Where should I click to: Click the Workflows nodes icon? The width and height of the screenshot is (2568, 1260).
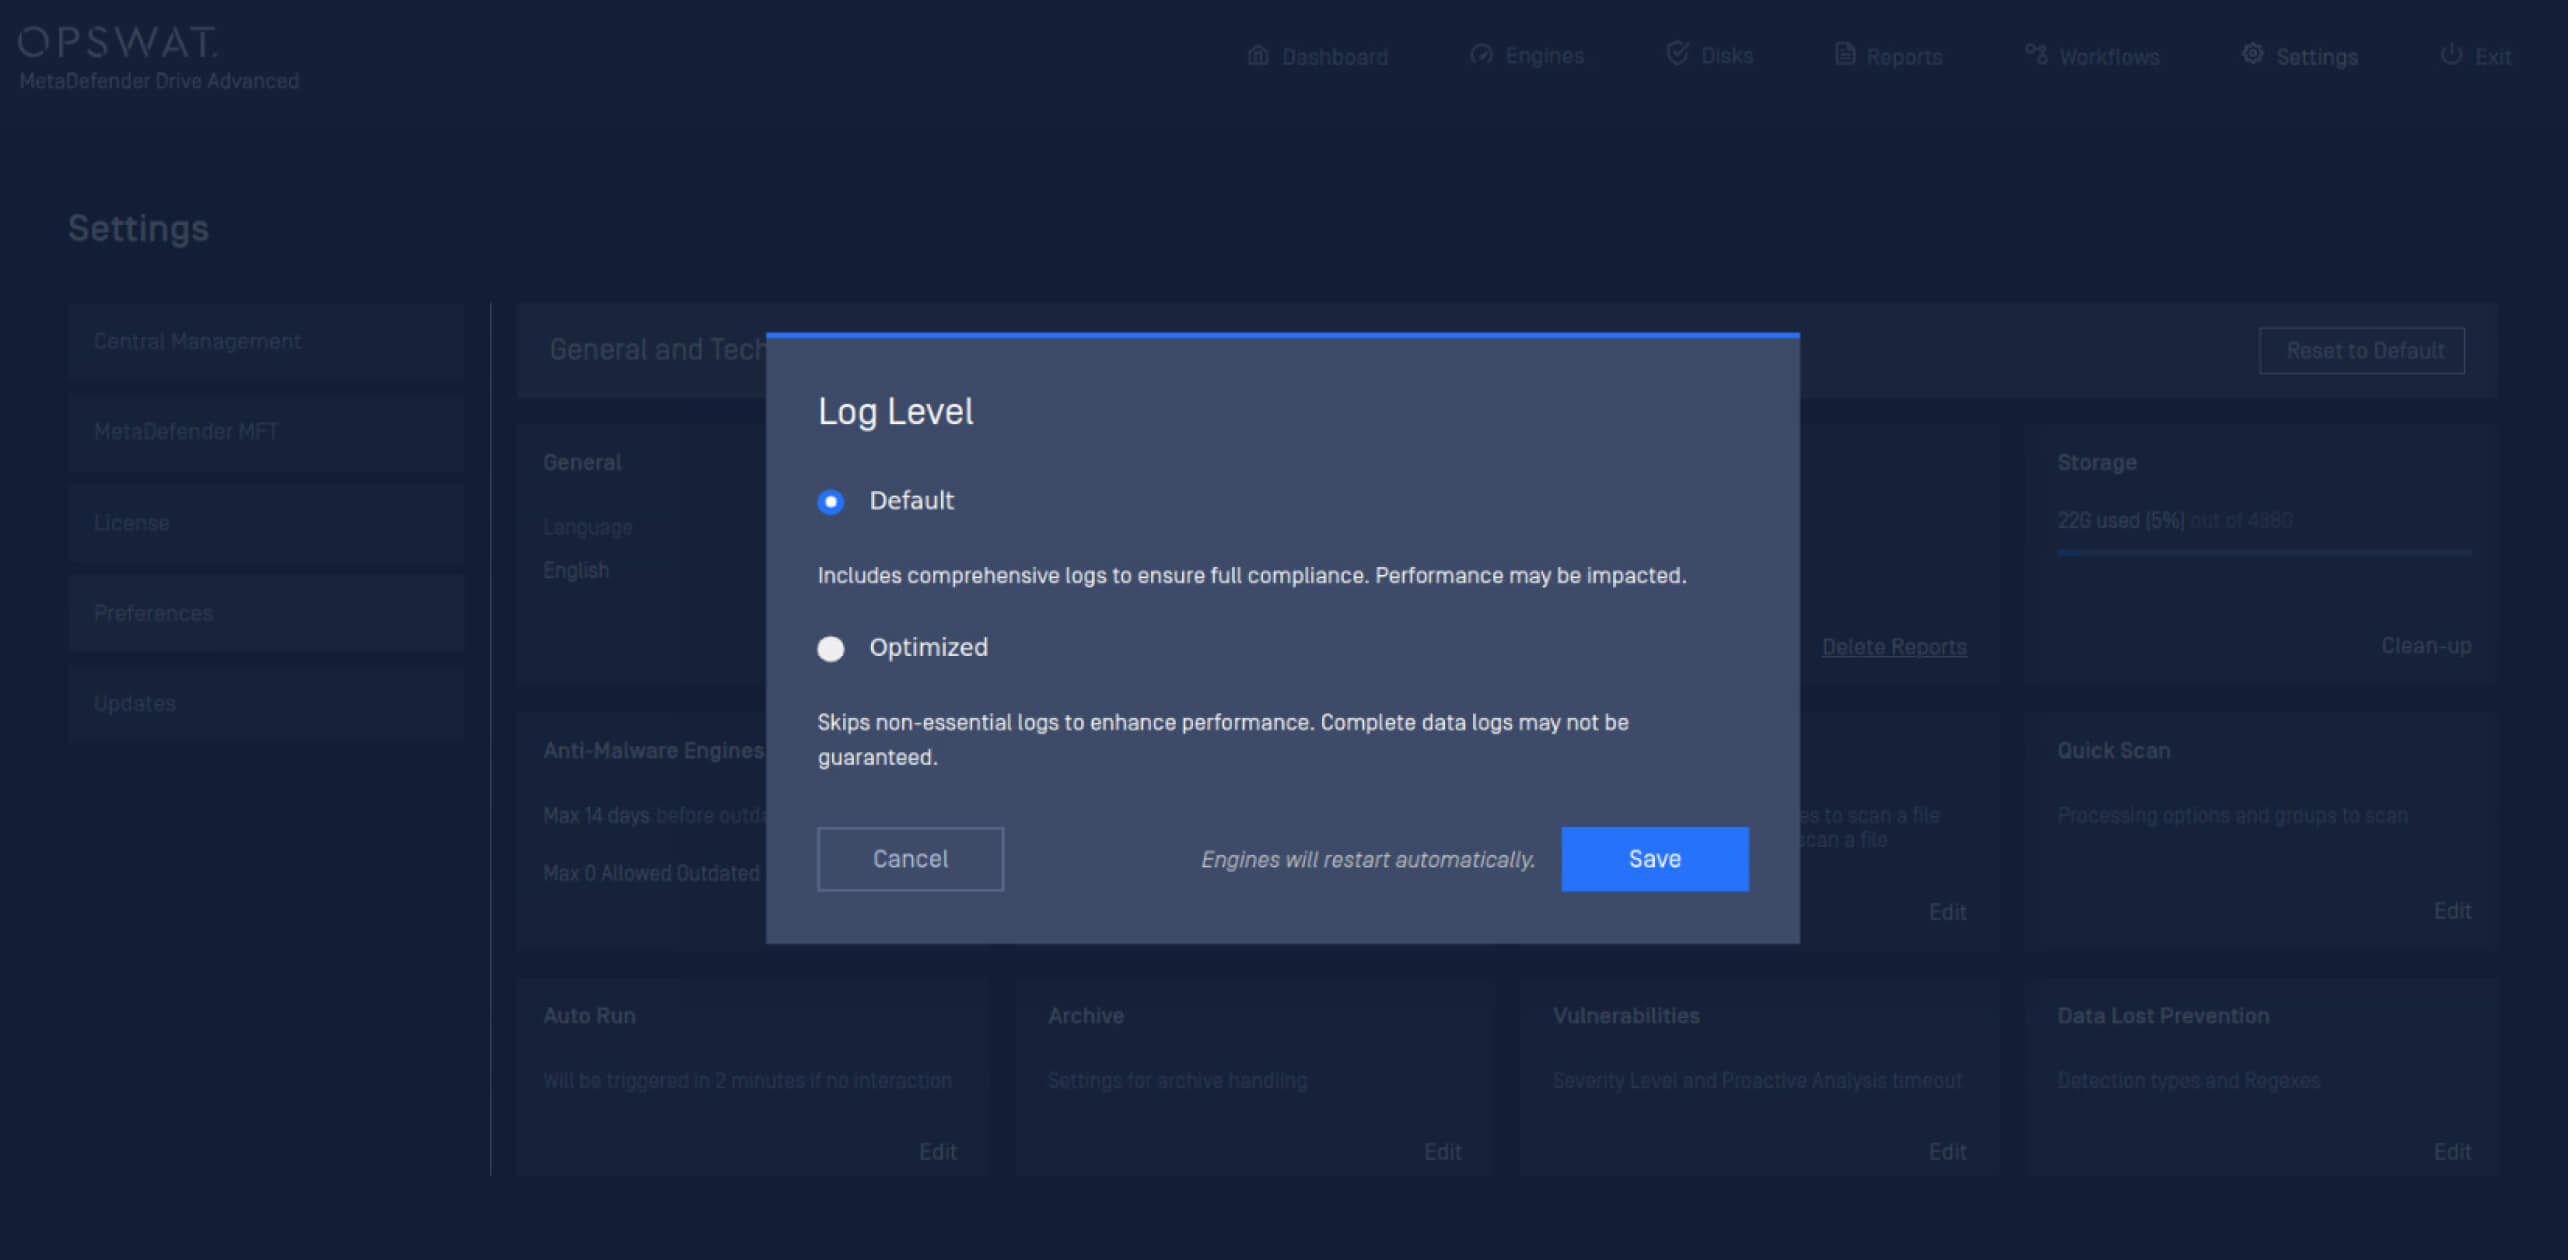pos(2035,55)
